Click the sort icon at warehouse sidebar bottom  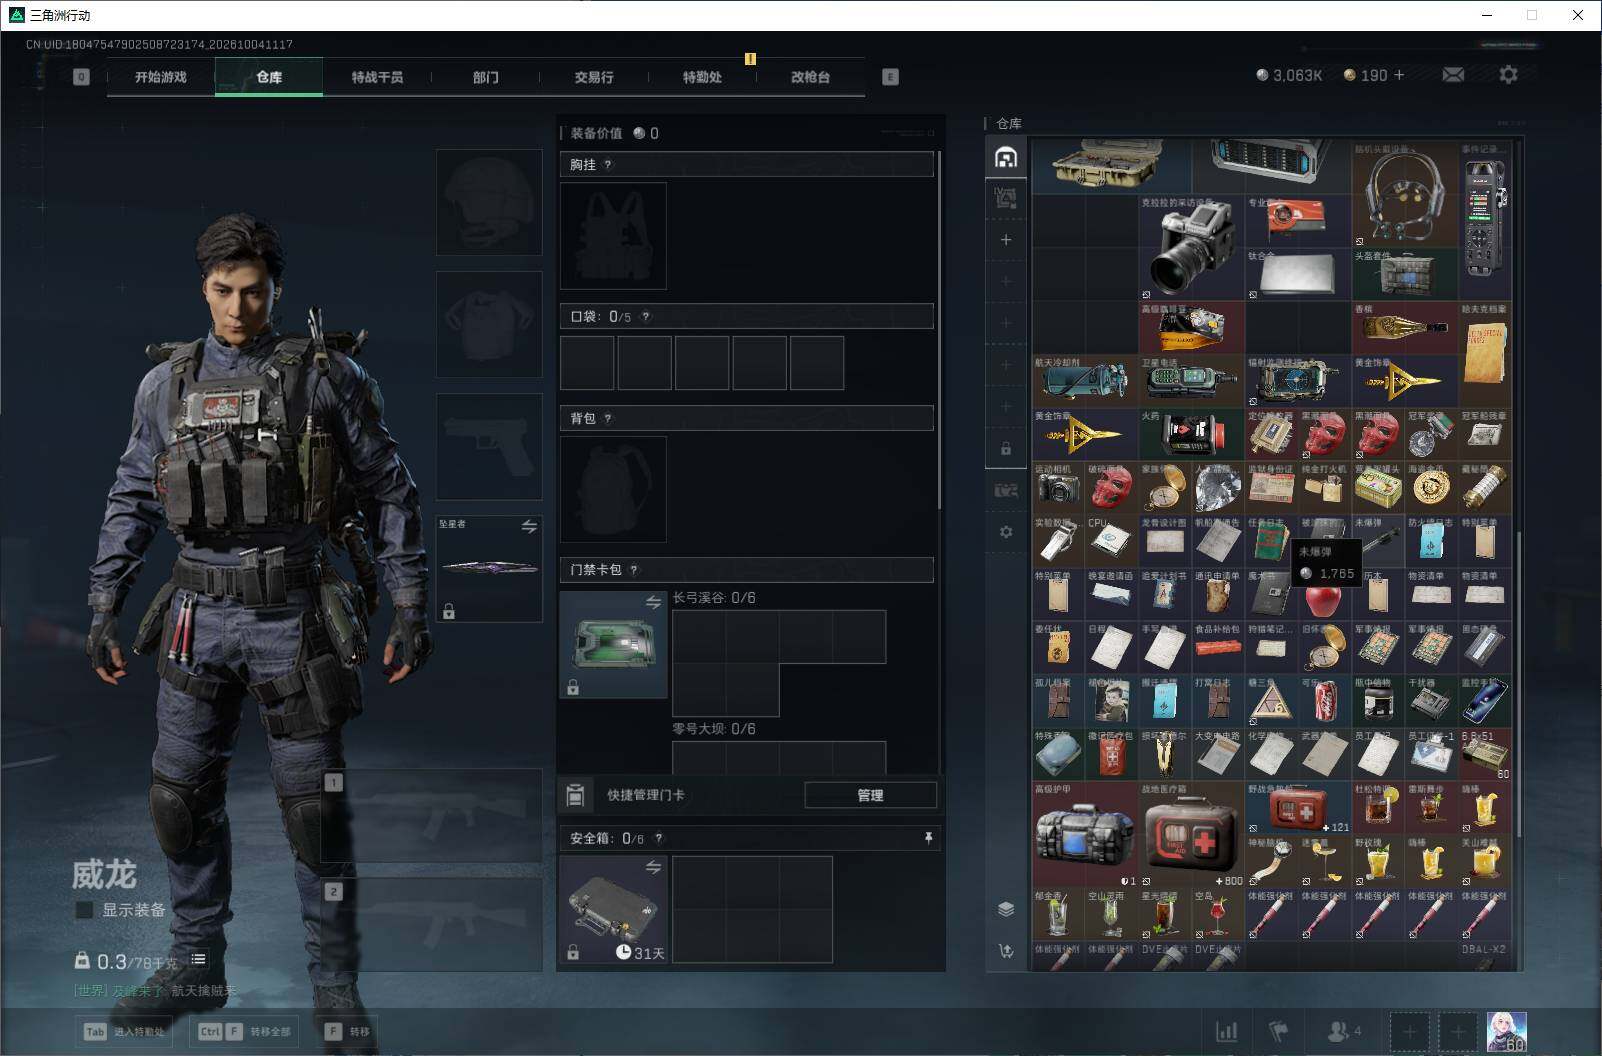point(1006,951)
